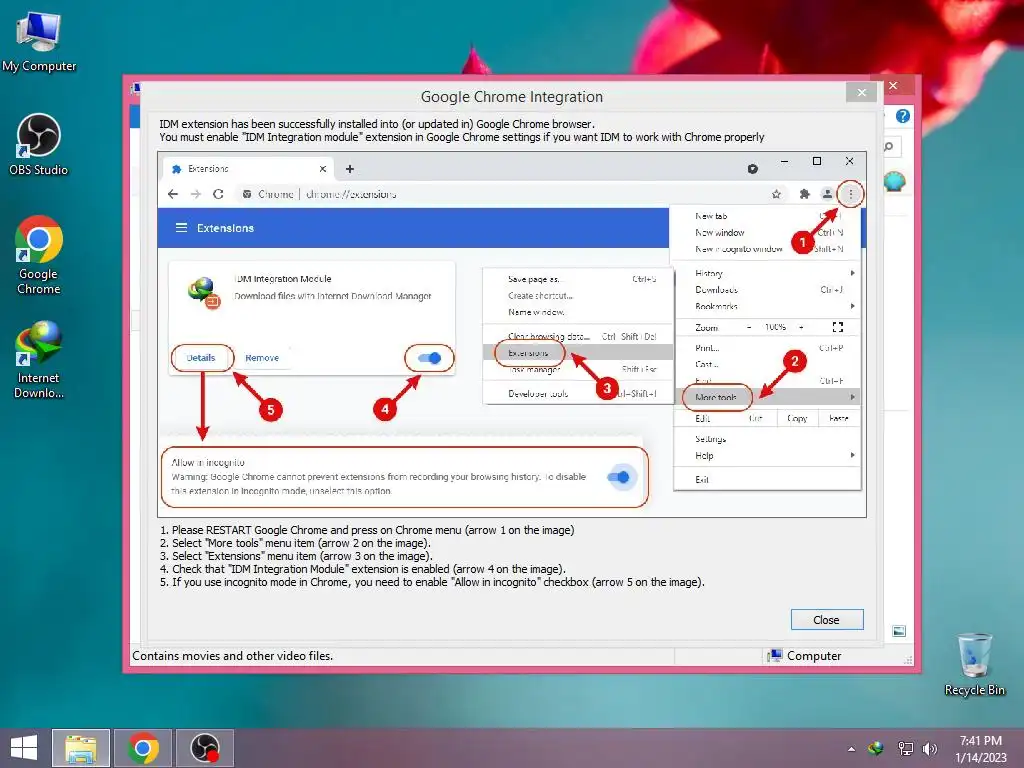Viewport: 1024px width, 768px height.
Task: Click step '1. Please RESTART Google Chrome'
Action: pyautogui.click(x=367, y=530)
